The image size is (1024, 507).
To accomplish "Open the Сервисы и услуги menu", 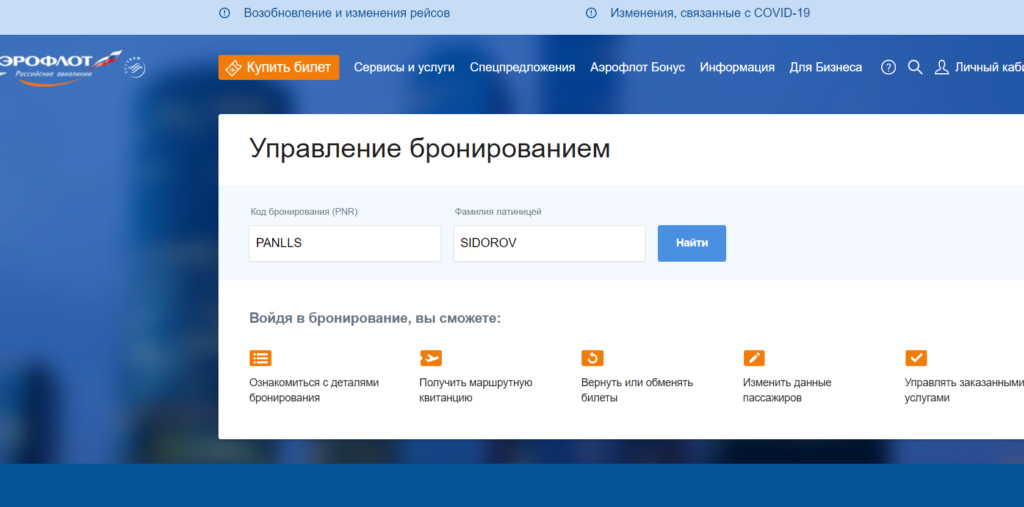I will pyautogui.click(x=405, y=67).
